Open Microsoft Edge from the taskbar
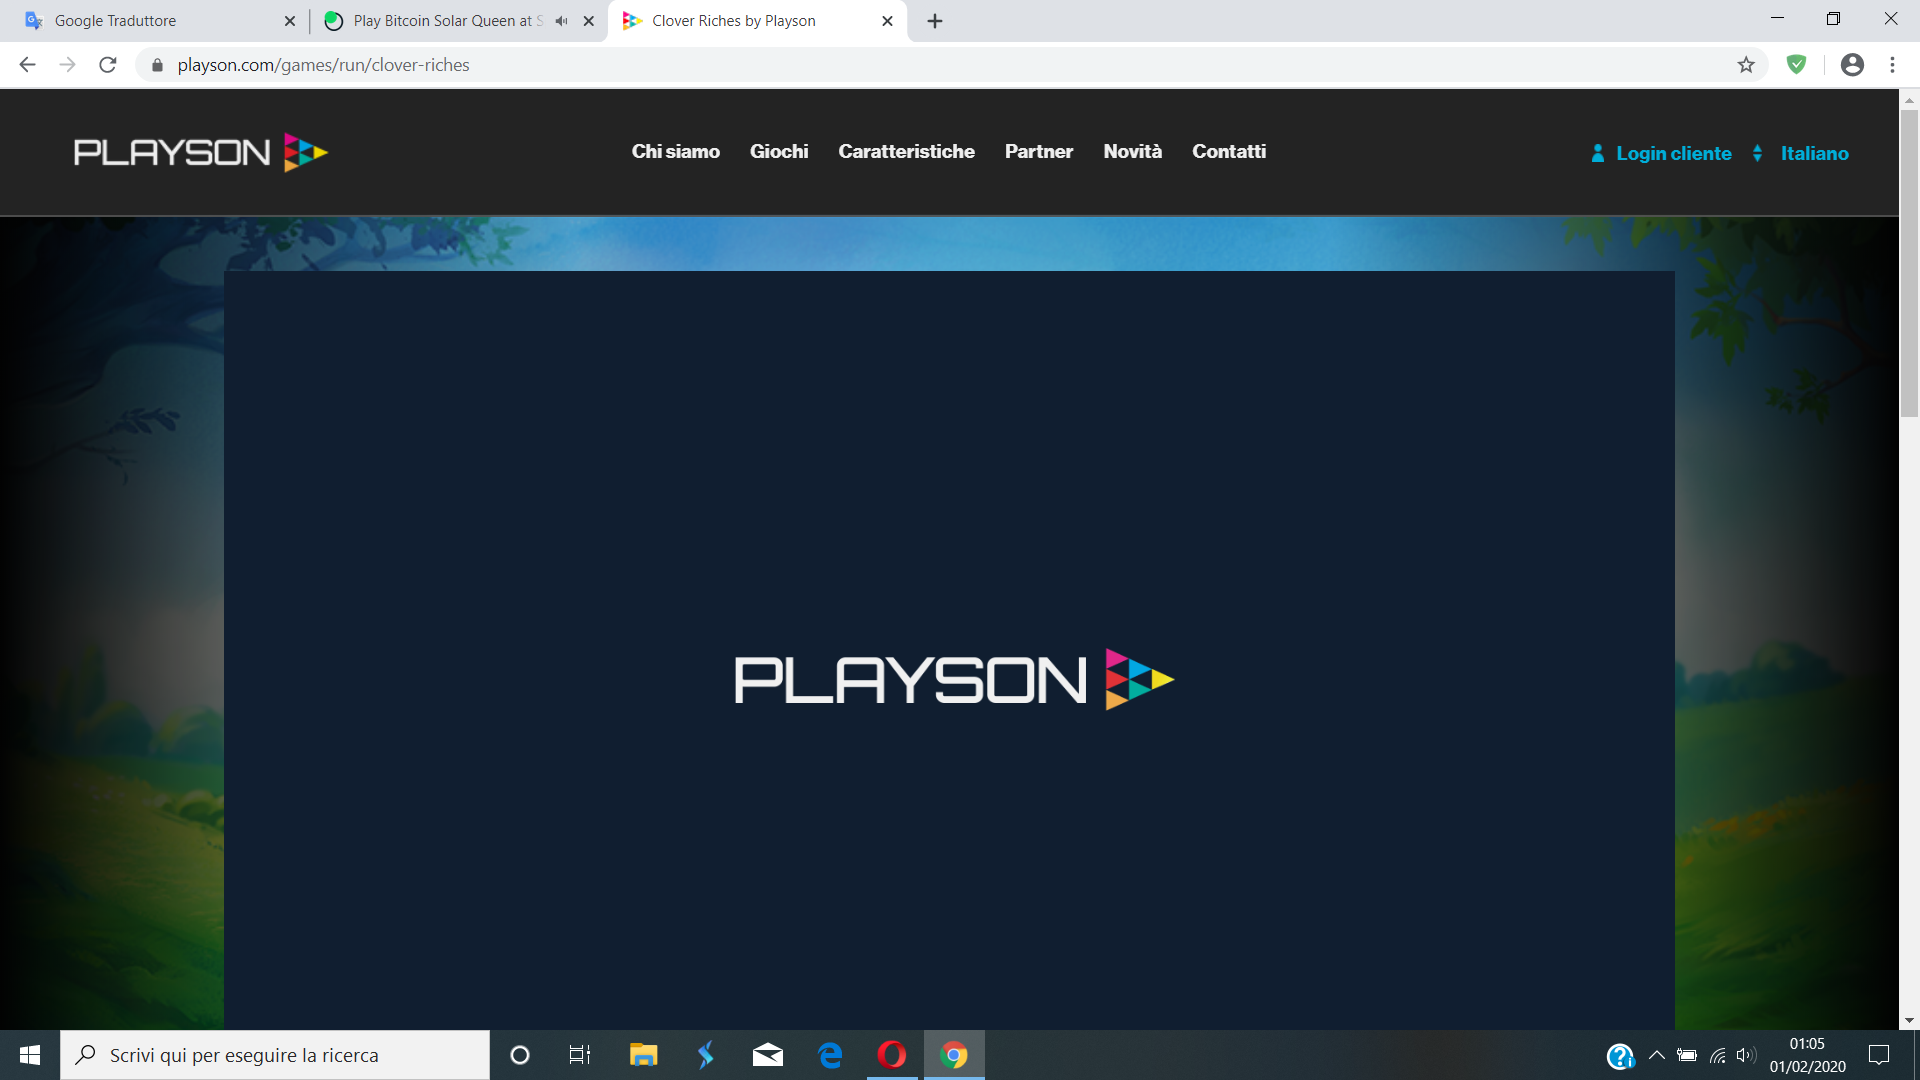The image size is (1920, 1080). (830, 1055)
